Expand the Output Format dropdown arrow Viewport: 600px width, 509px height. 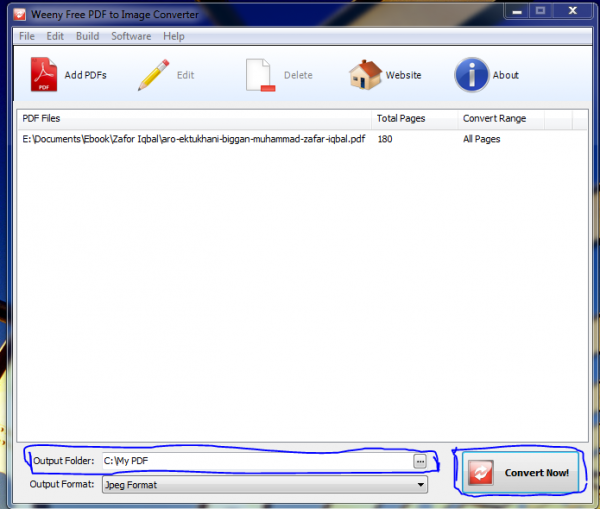(x=421, y=485)
